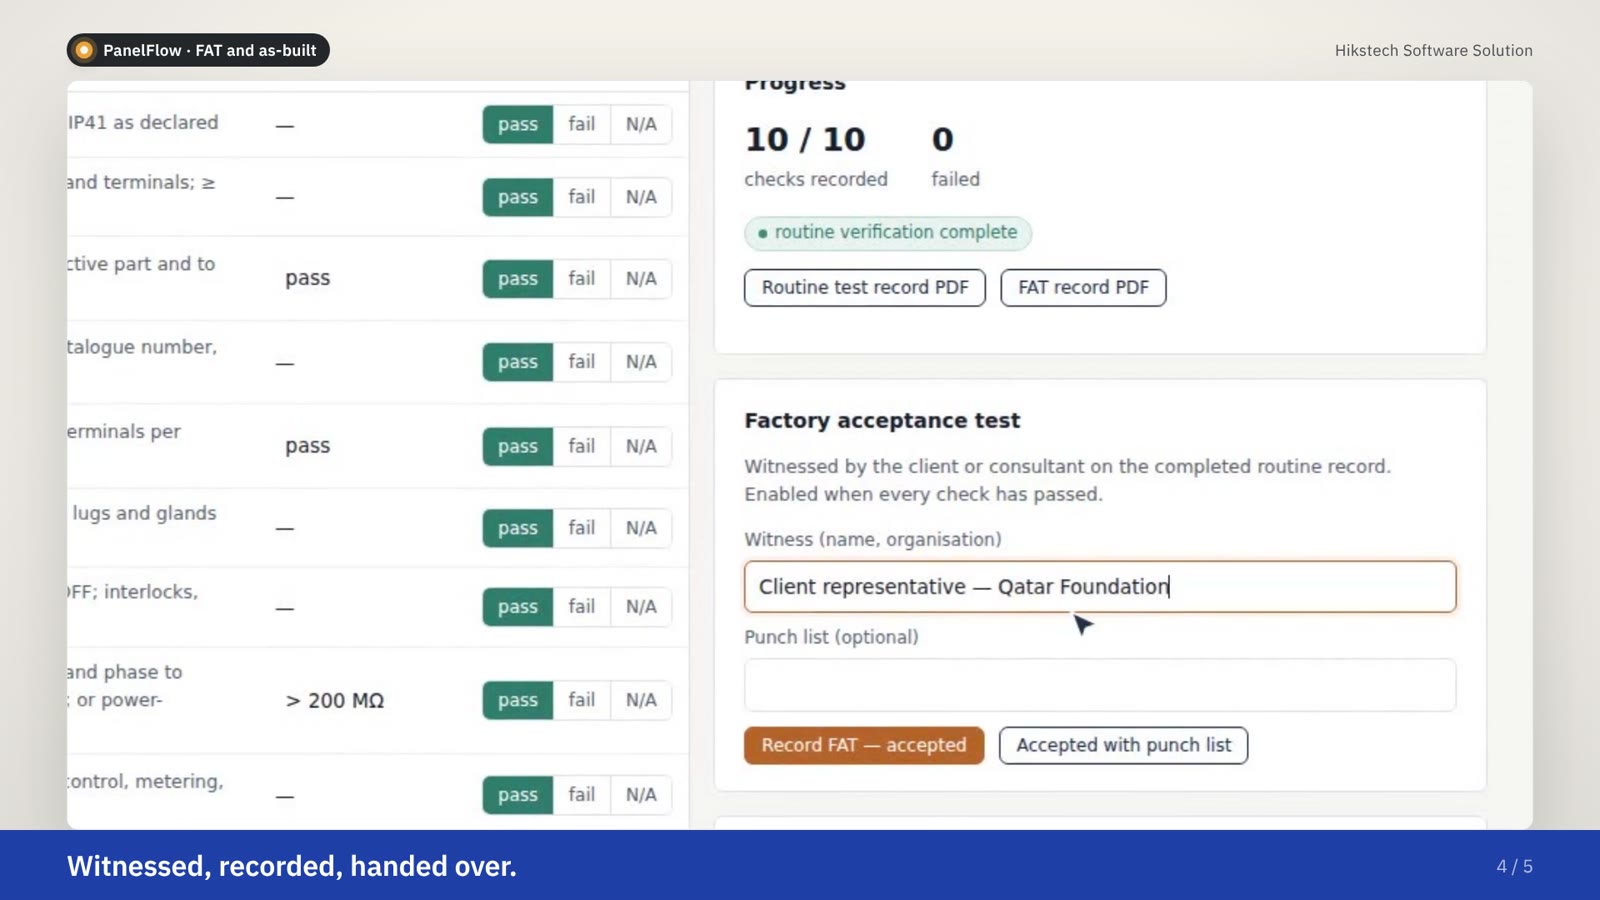Open the FAT record PDF
The height and width of the screenshot is (900, 1600).
point(1083,288)
